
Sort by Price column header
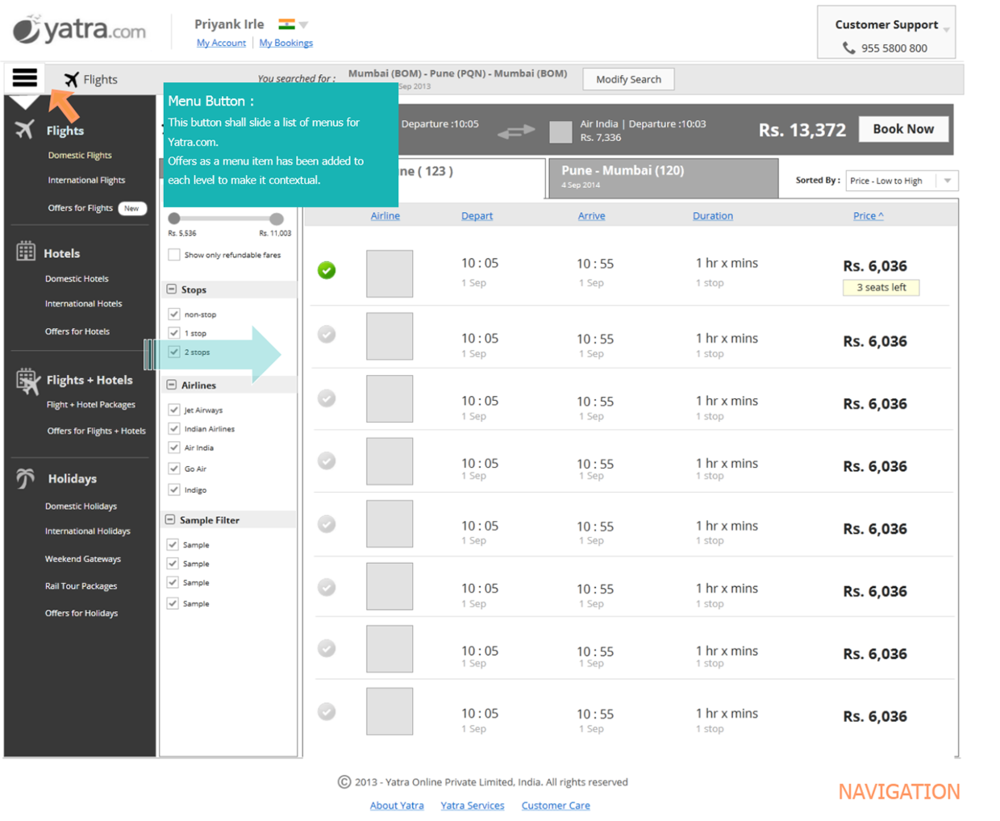(868, 216)
